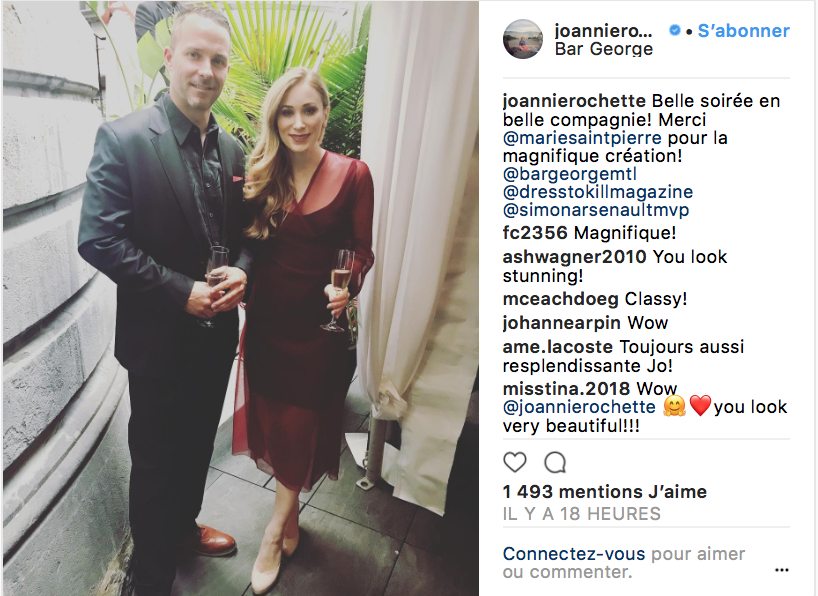Image resolution: width=818 pixels, height=596 pixels.
Task: Click the blue verified badge
Action: pos(675,31)
